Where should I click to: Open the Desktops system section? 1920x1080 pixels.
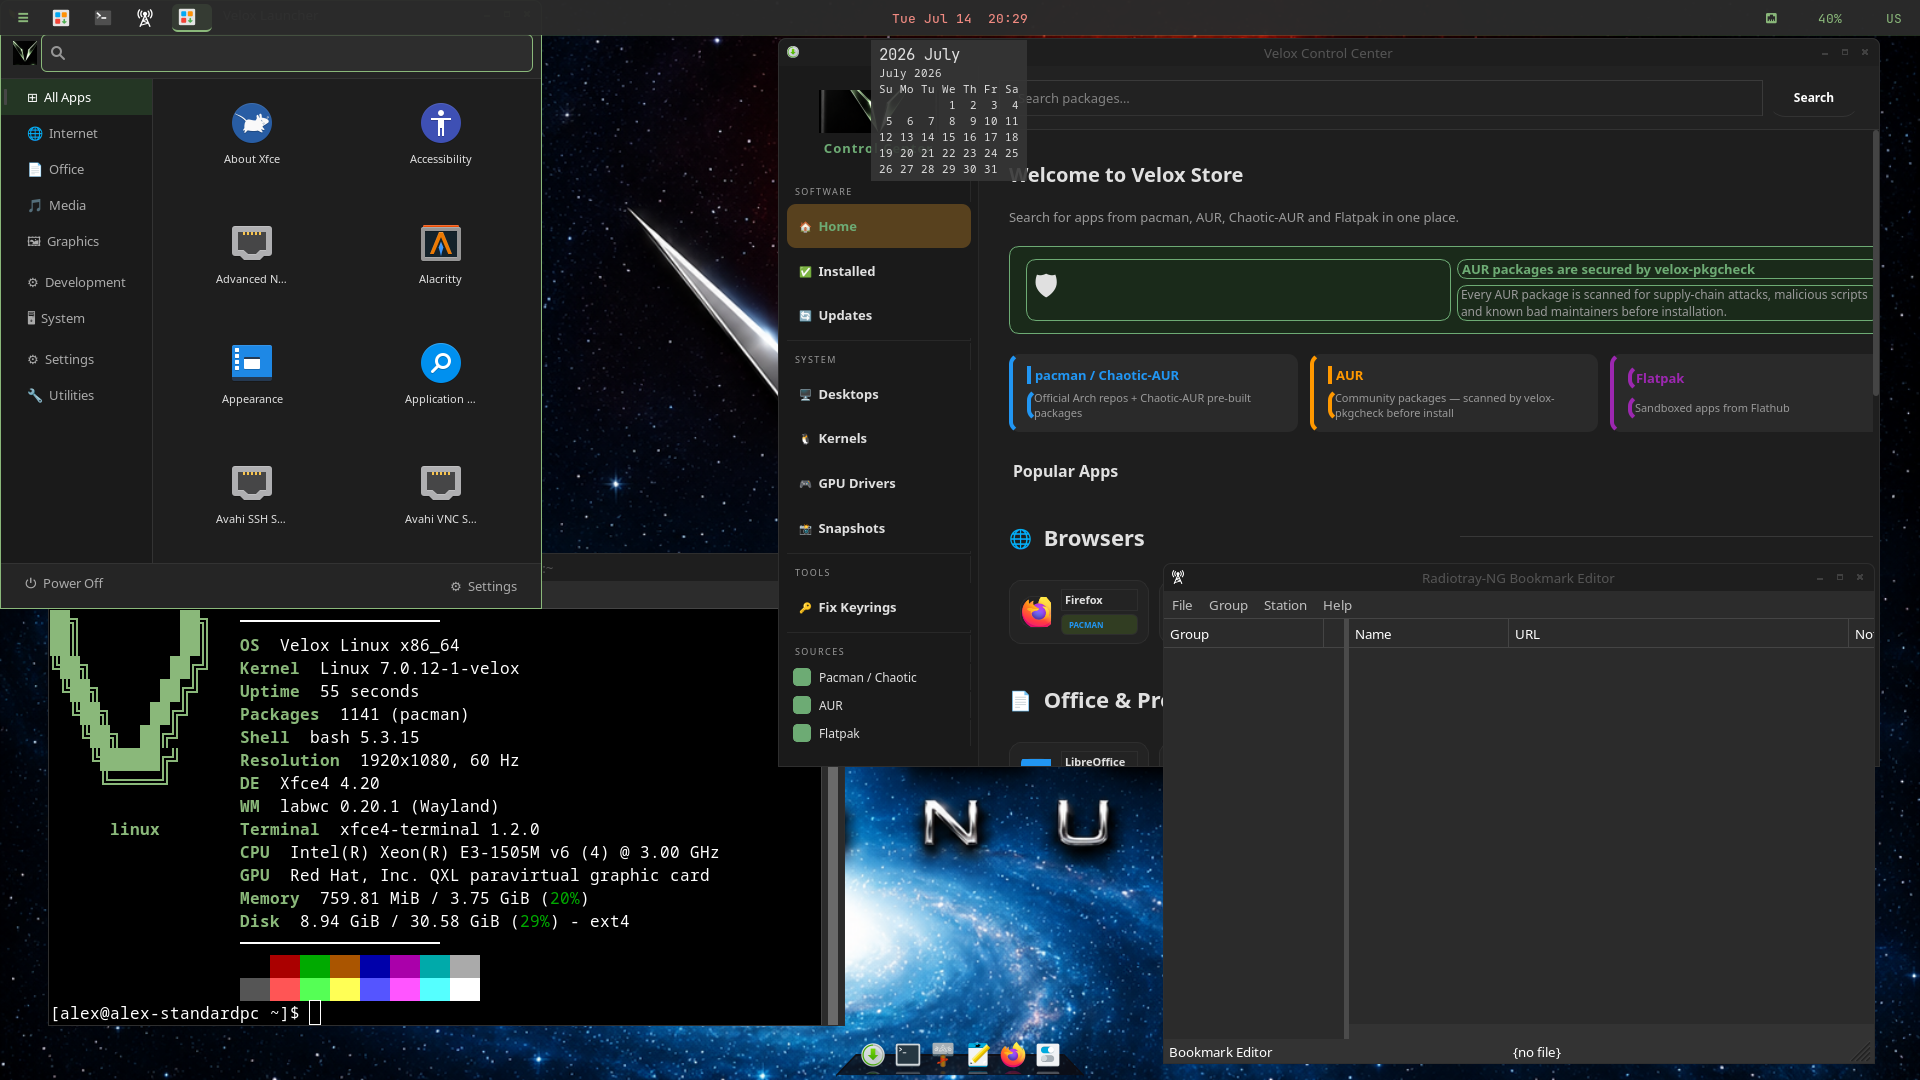(x=878, y=394)
